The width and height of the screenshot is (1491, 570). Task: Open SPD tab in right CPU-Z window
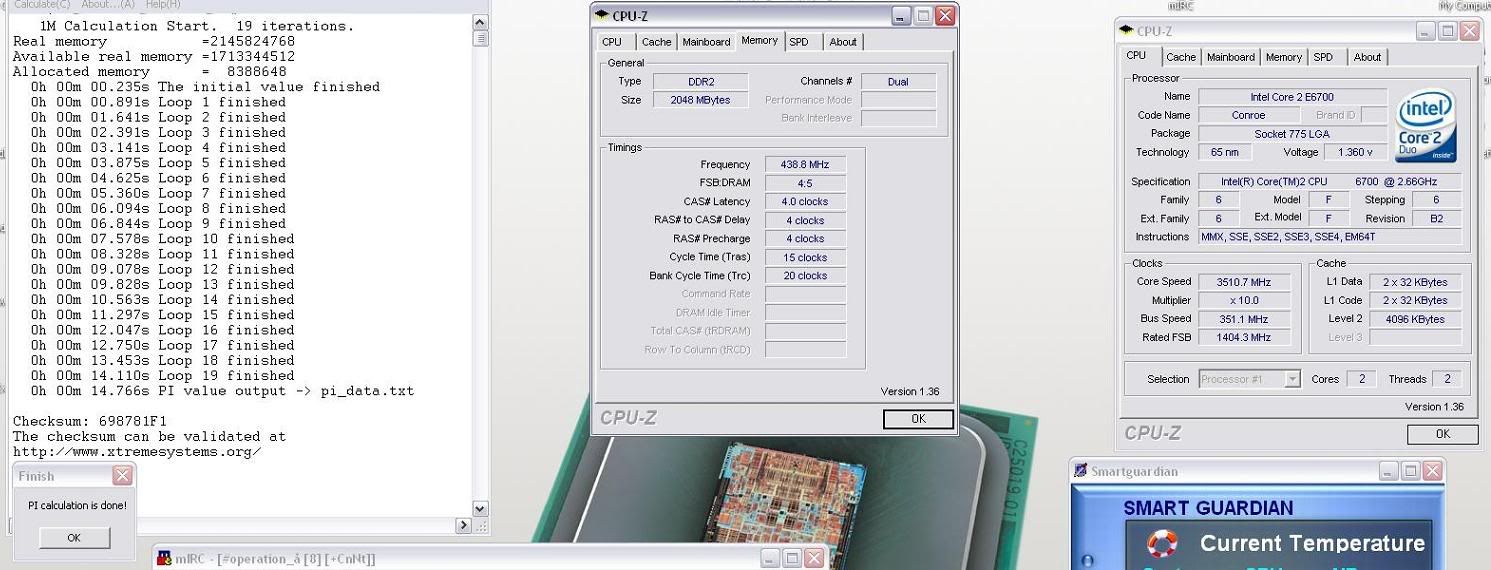click(1323, 57)
